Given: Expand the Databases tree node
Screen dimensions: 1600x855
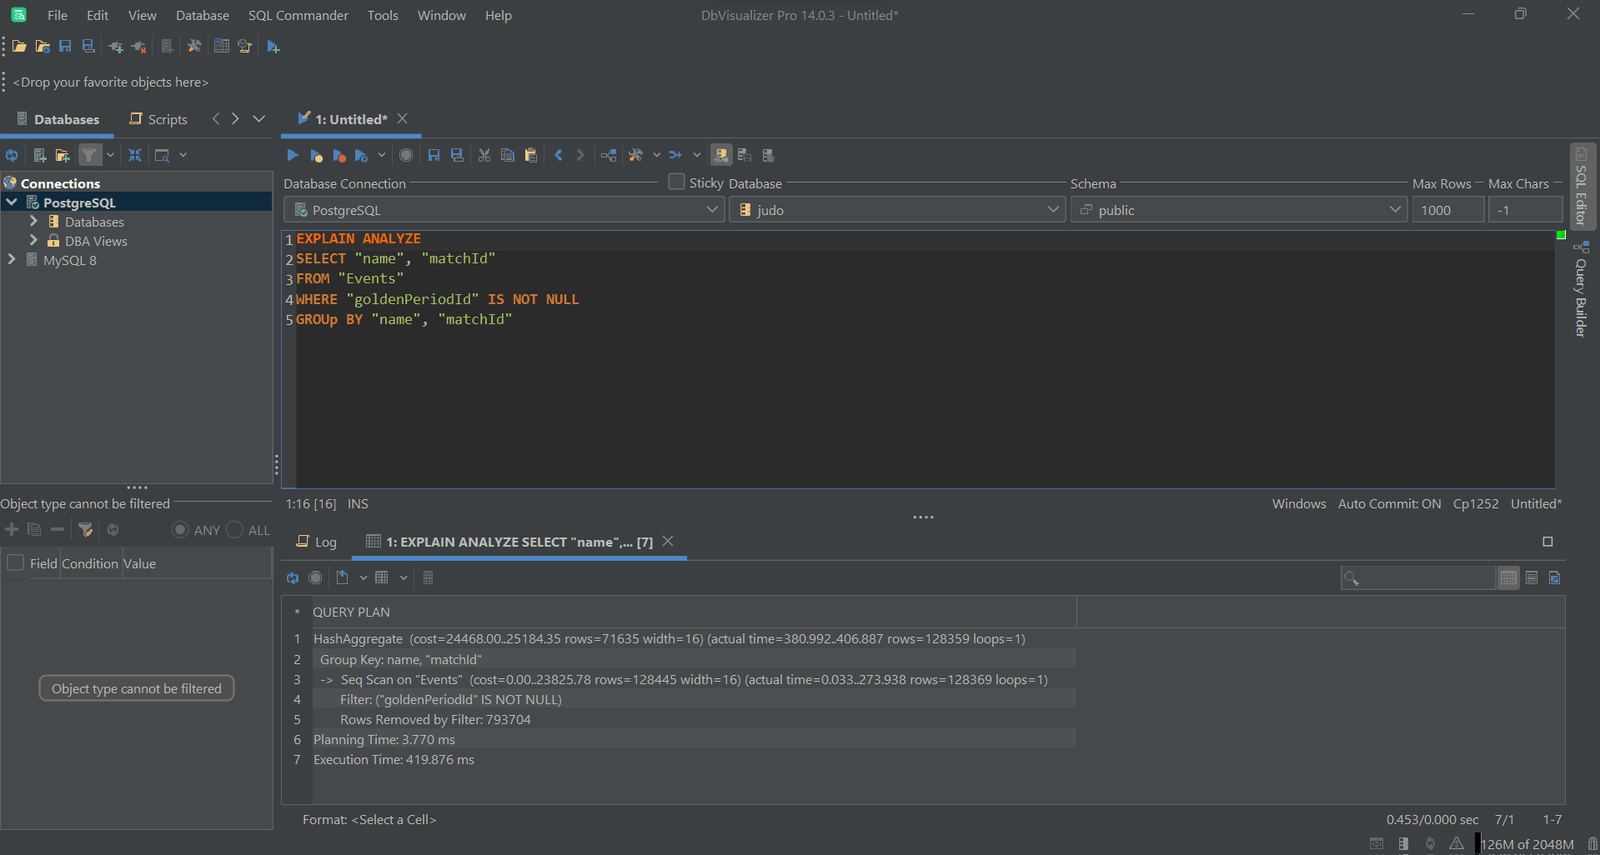Looking at the screenshot, I should click(x=34, y=221).
